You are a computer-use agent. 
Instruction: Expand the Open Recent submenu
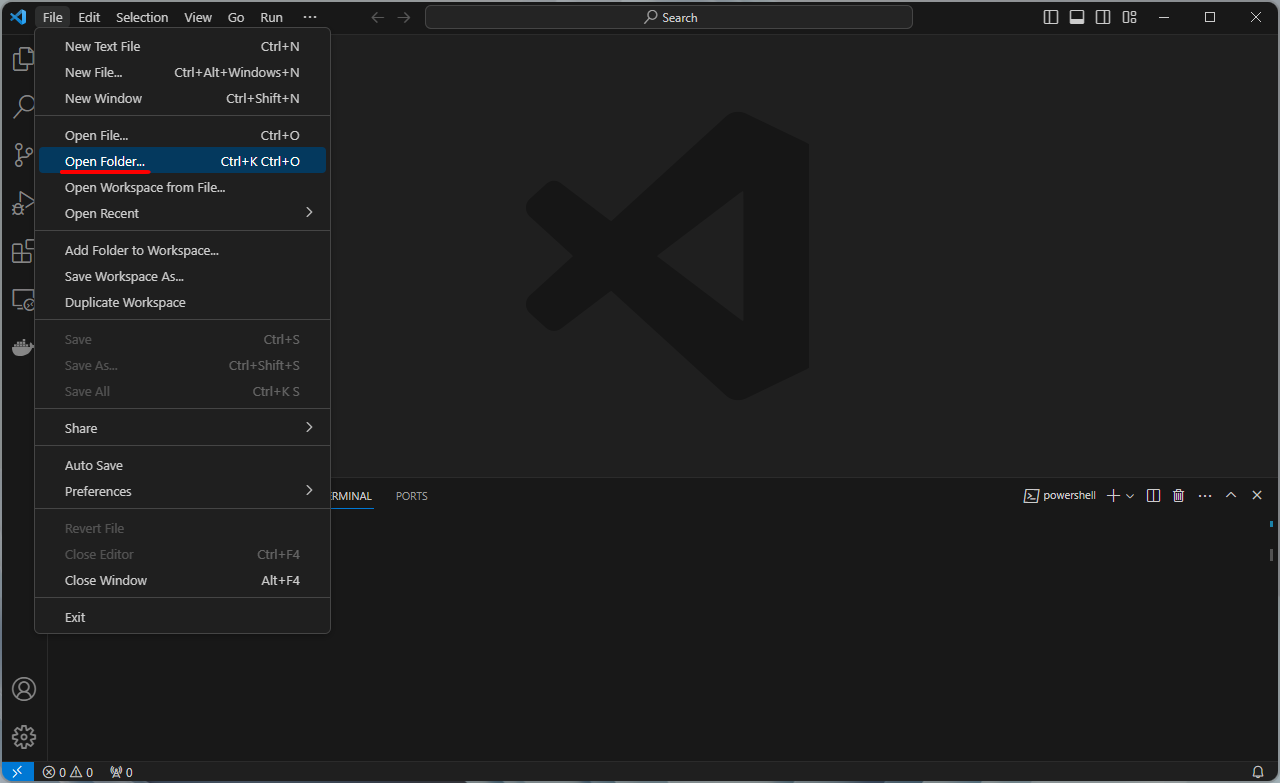(x=182, y=213)
